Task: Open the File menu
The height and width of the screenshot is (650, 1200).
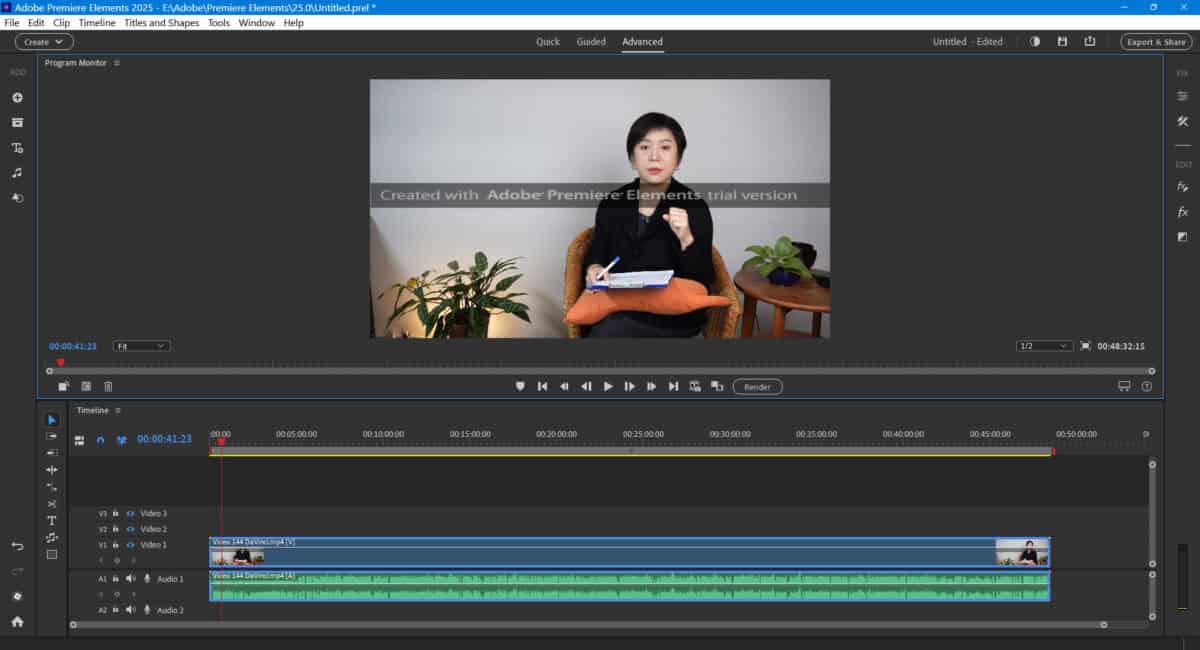Action: click(x=12, y=22)
